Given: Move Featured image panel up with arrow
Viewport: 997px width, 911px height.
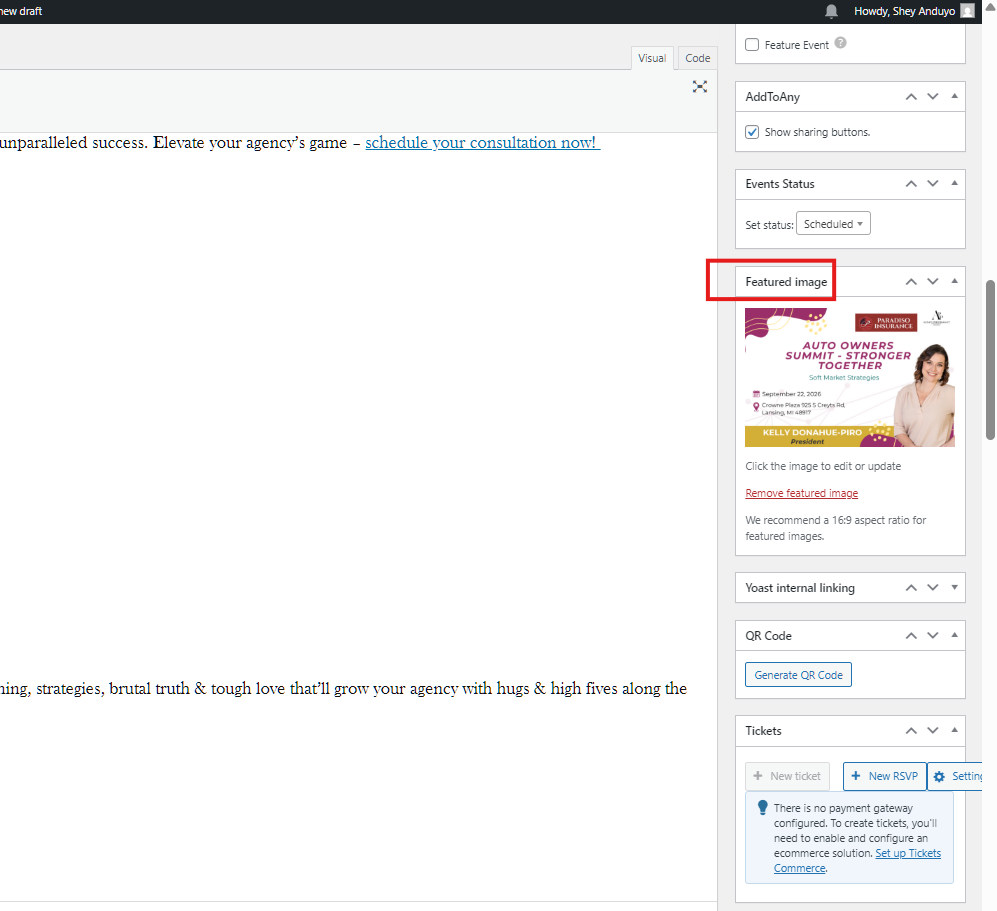Looking at the screenshot, I should (x=911, y=282).
